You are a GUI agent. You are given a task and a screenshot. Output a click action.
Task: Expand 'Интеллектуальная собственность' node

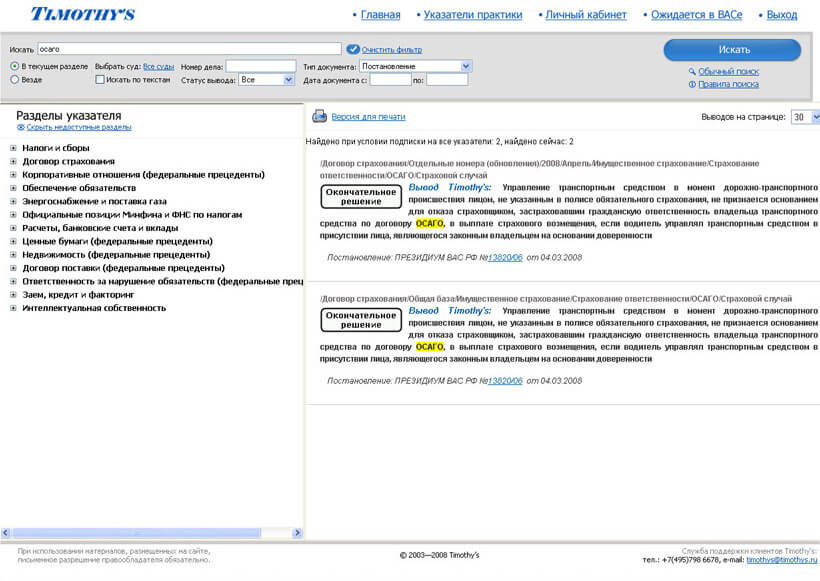(x=13, y=308)
